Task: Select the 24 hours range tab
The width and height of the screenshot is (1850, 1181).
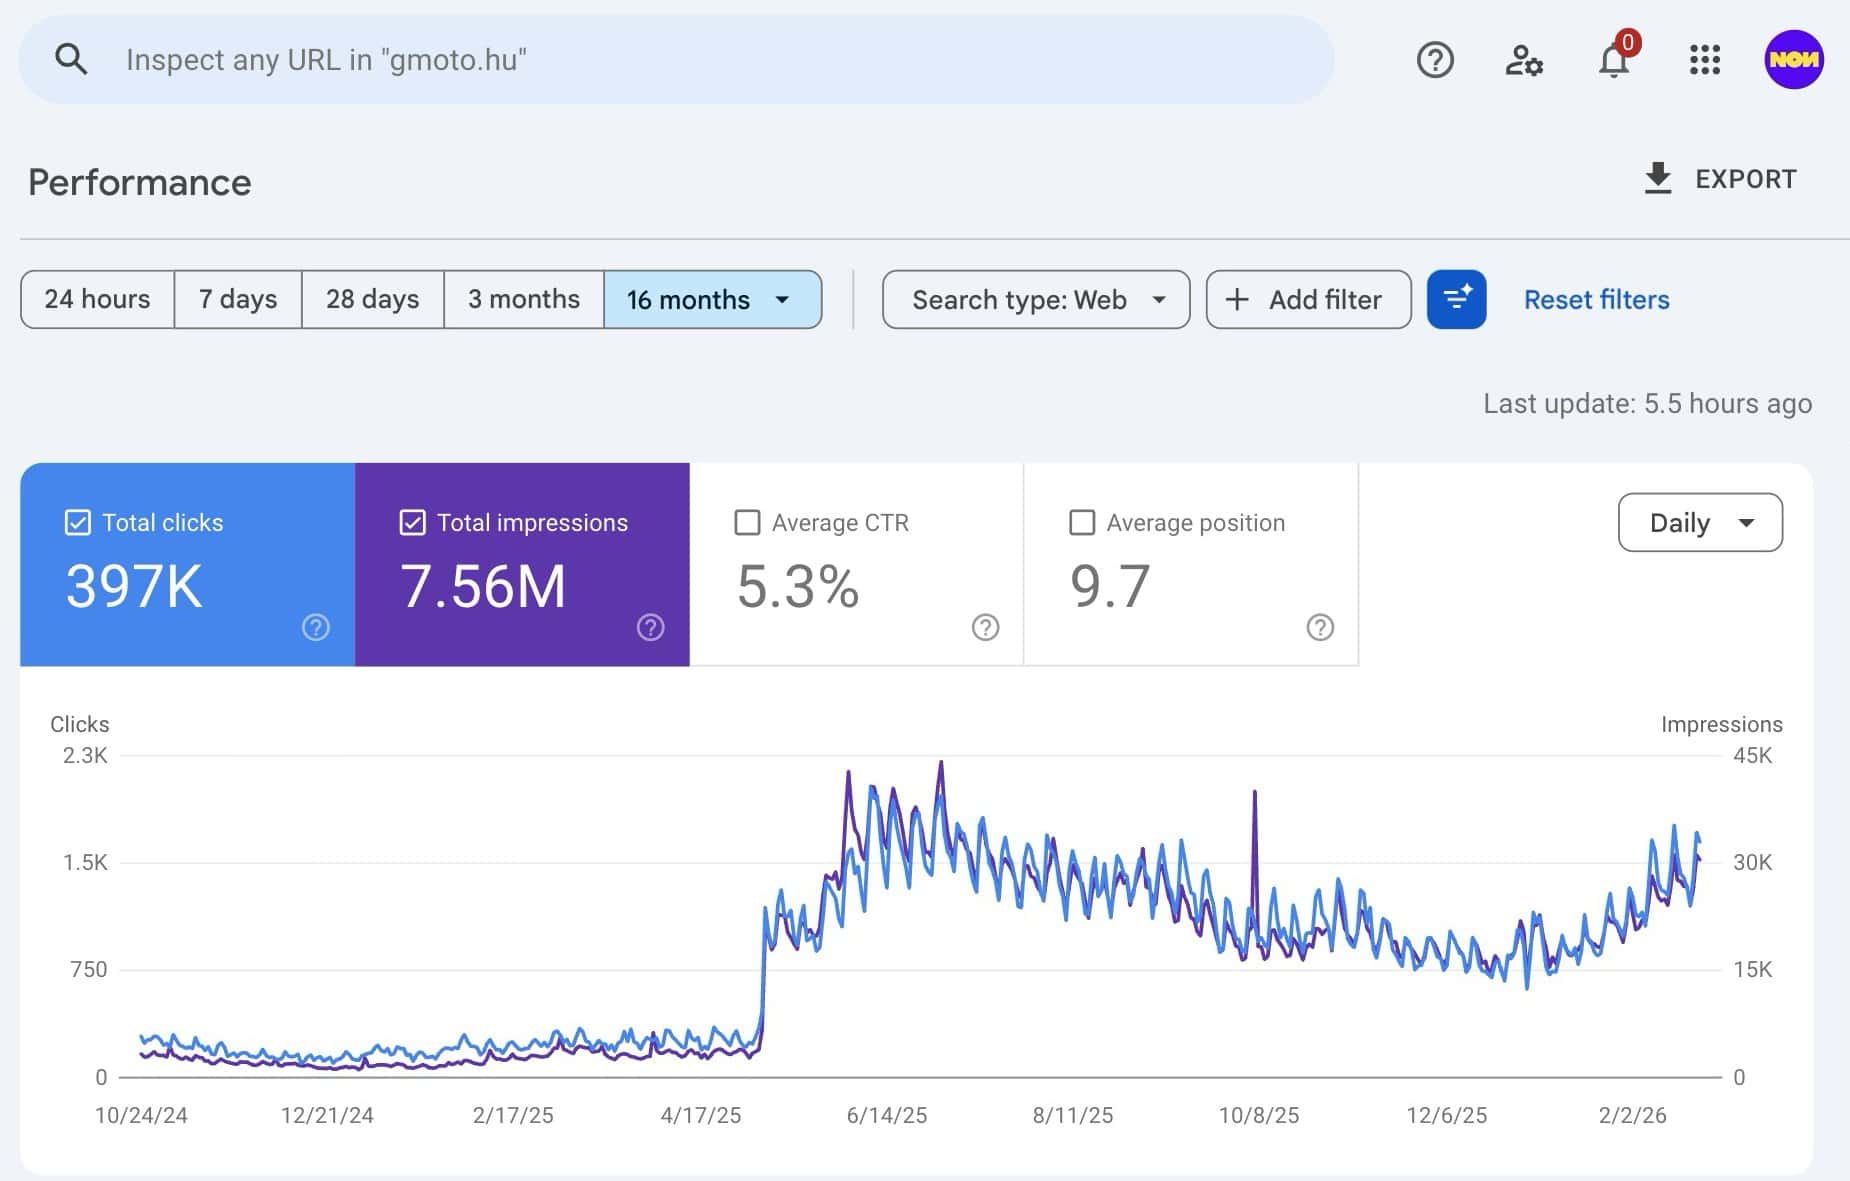Action: 97,299
